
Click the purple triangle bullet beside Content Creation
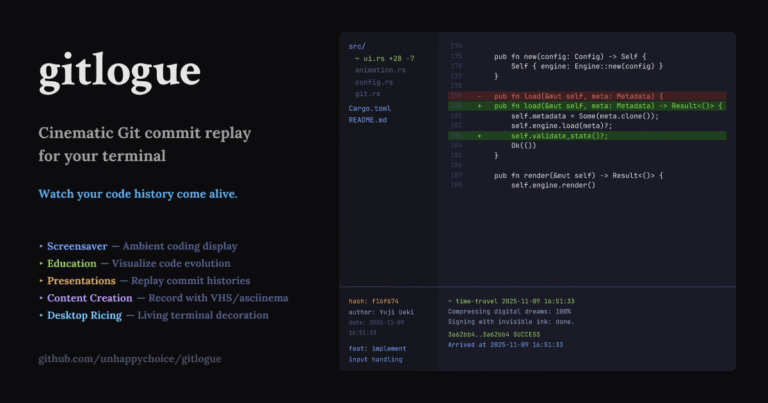click(x=41, y=298)
